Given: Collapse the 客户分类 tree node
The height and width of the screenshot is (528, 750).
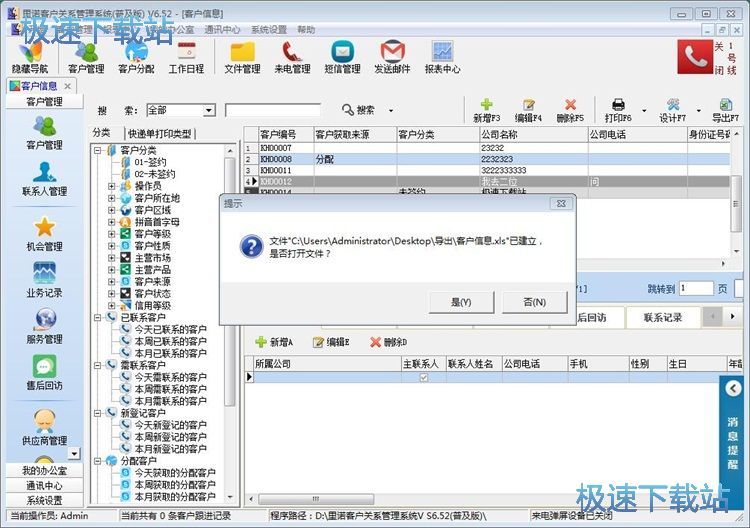Looking at the screenshot, I should pyautogui.click(x=98, y=150).
